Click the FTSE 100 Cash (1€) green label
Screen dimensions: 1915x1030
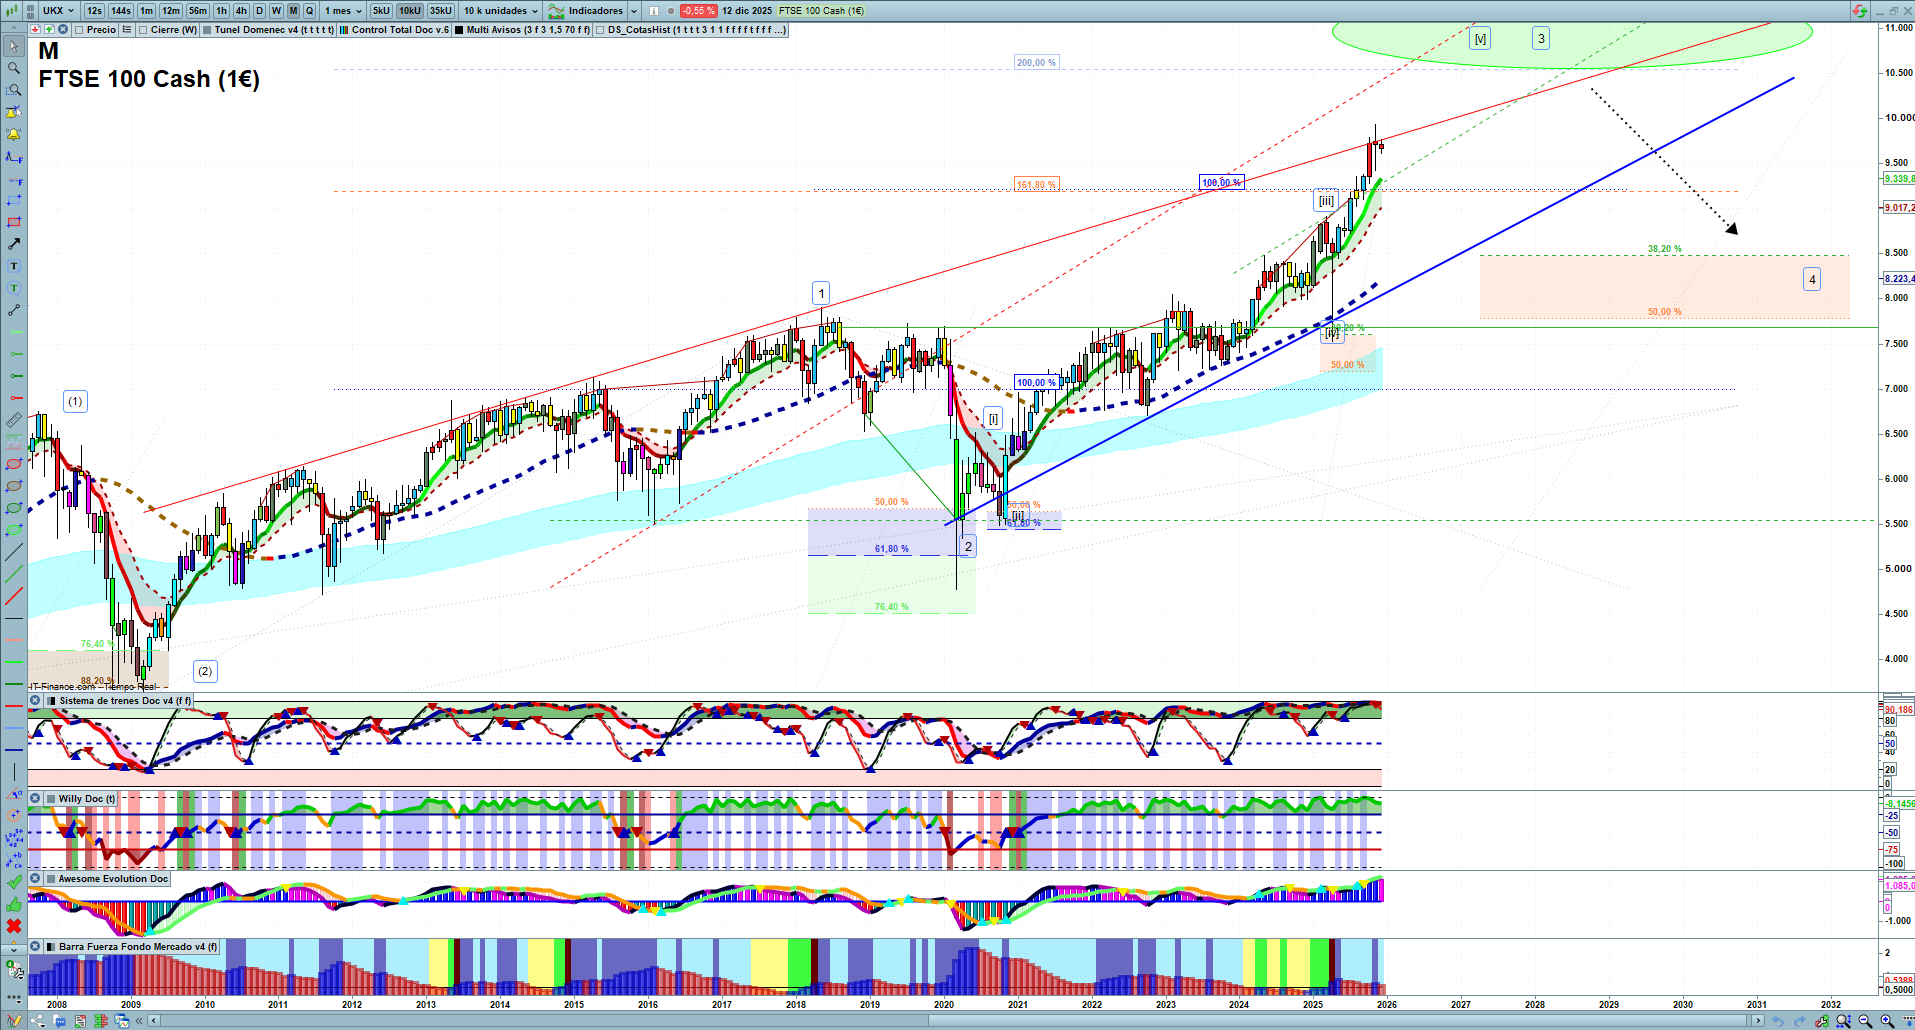(x=821, y=11)
